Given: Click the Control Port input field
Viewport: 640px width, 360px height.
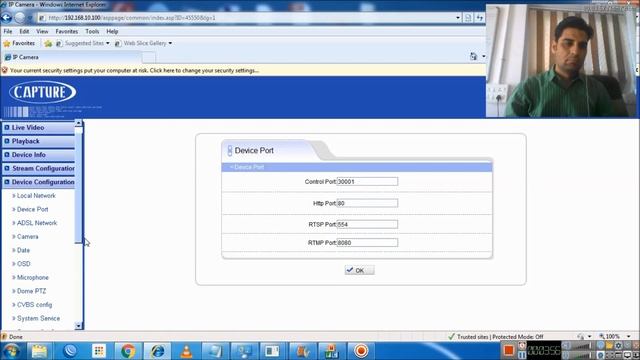Looking at the screenshot, I should pos(367,182).
